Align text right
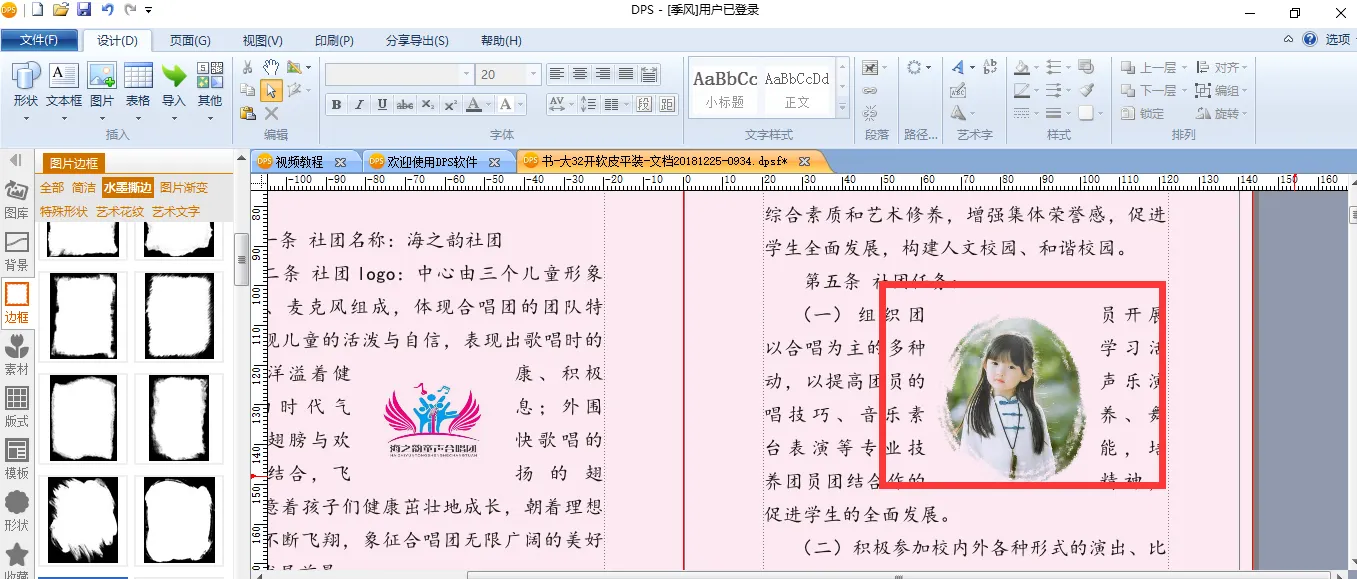Image resolution: width=1357 pixels, height=579 pixels. pyautogui.click(x=603, y=74)
